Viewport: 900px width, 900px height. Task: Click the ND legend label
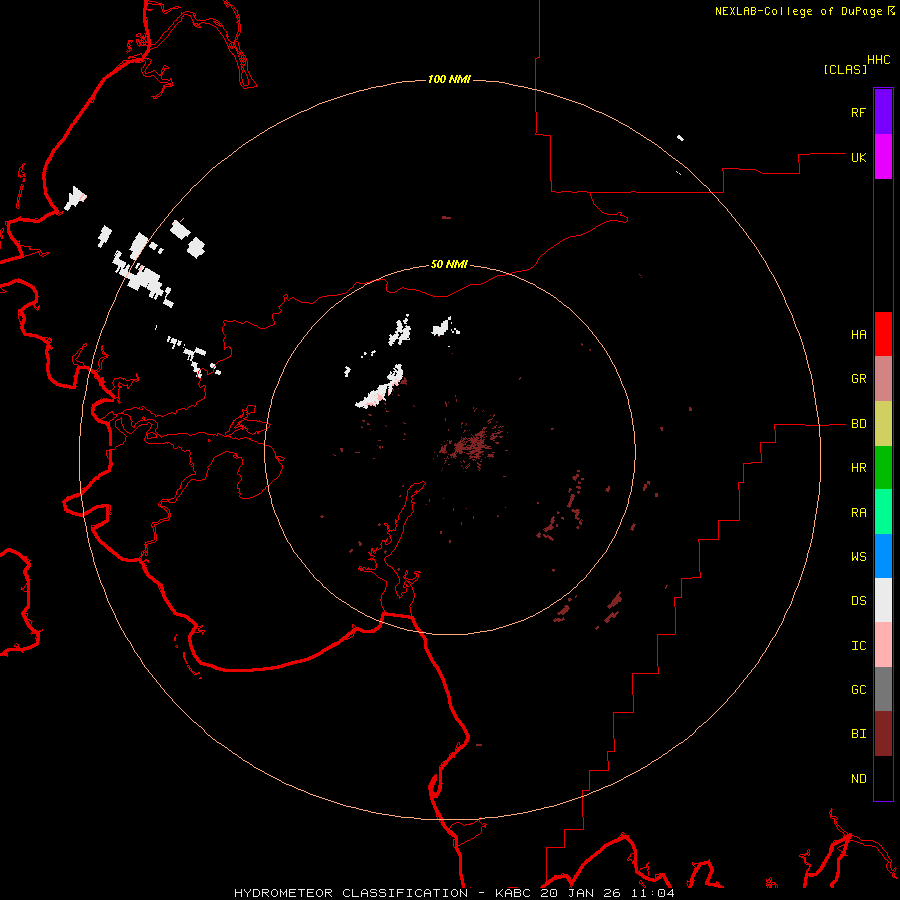click(x=858, y=779)
